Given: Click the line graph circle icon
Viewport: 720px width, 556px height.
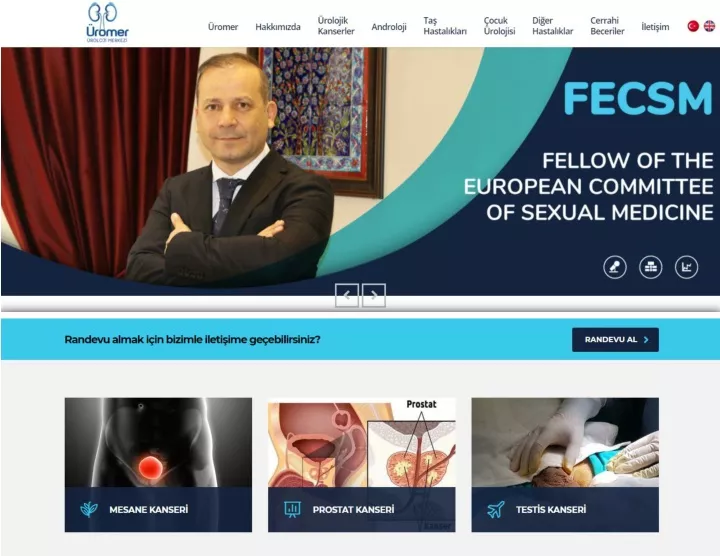Looking at the screenshot, I should coord(686,267).
